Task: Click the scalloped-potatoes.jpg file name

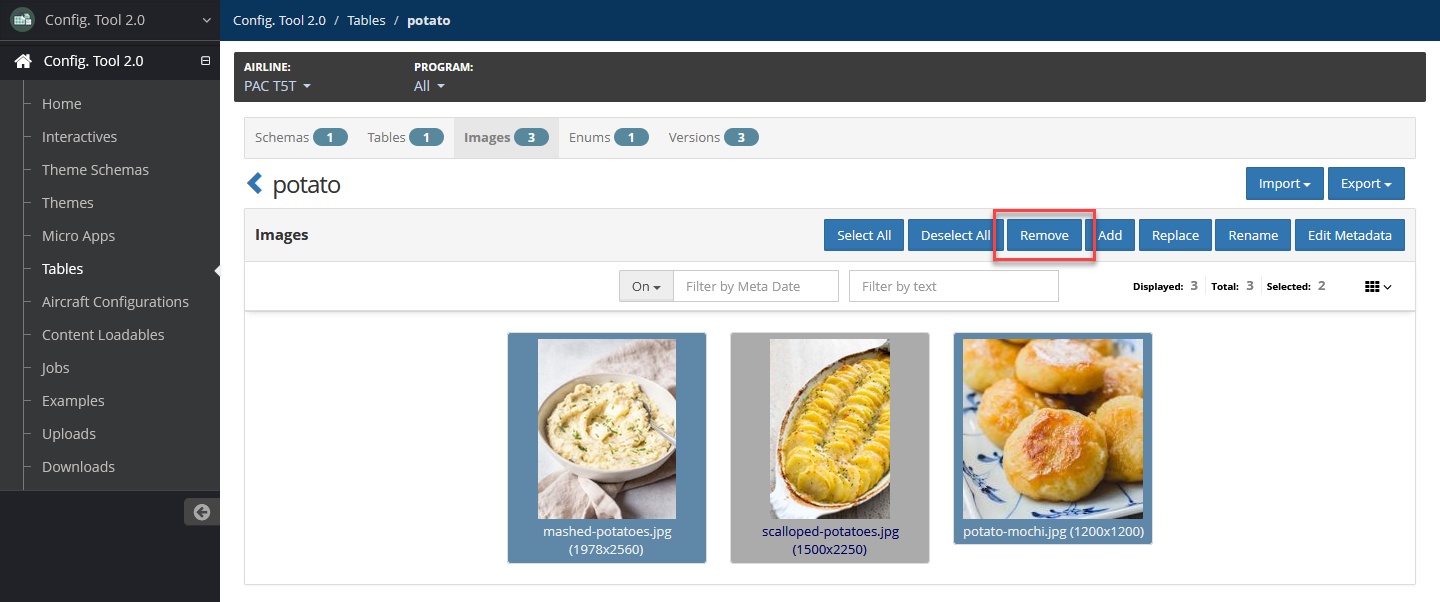Action: click(830, 532)
